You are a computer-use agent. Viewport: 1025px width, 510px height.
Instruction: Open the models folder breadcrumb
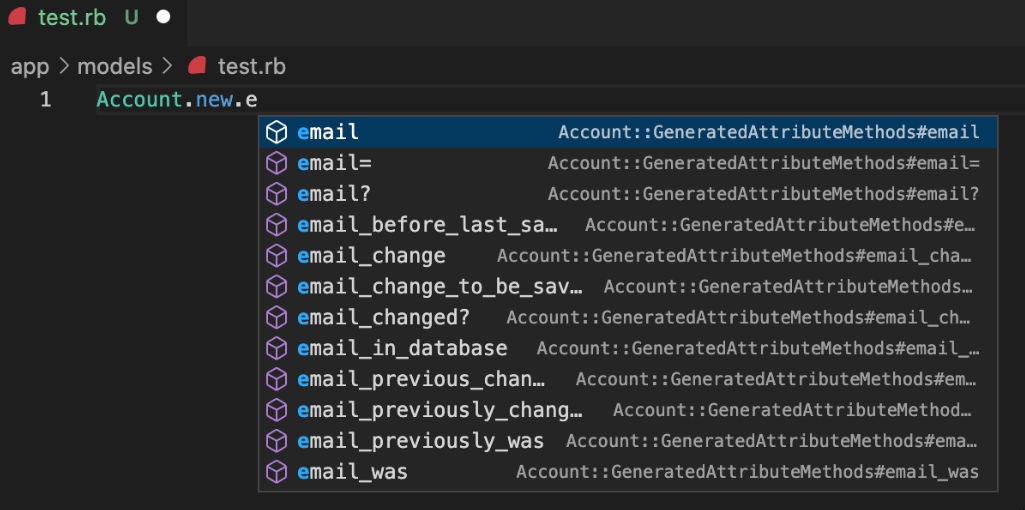[x=114, y=67]
